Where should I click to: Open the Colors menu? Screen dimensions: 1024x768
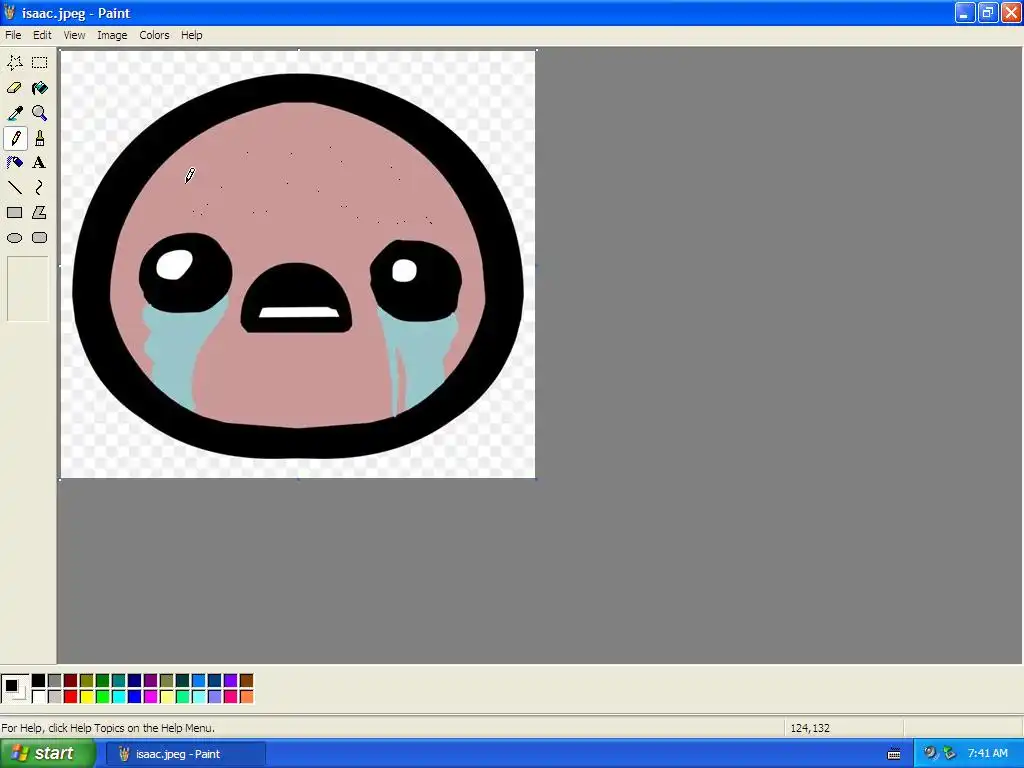pyautogui.click(x=154, y=35)
